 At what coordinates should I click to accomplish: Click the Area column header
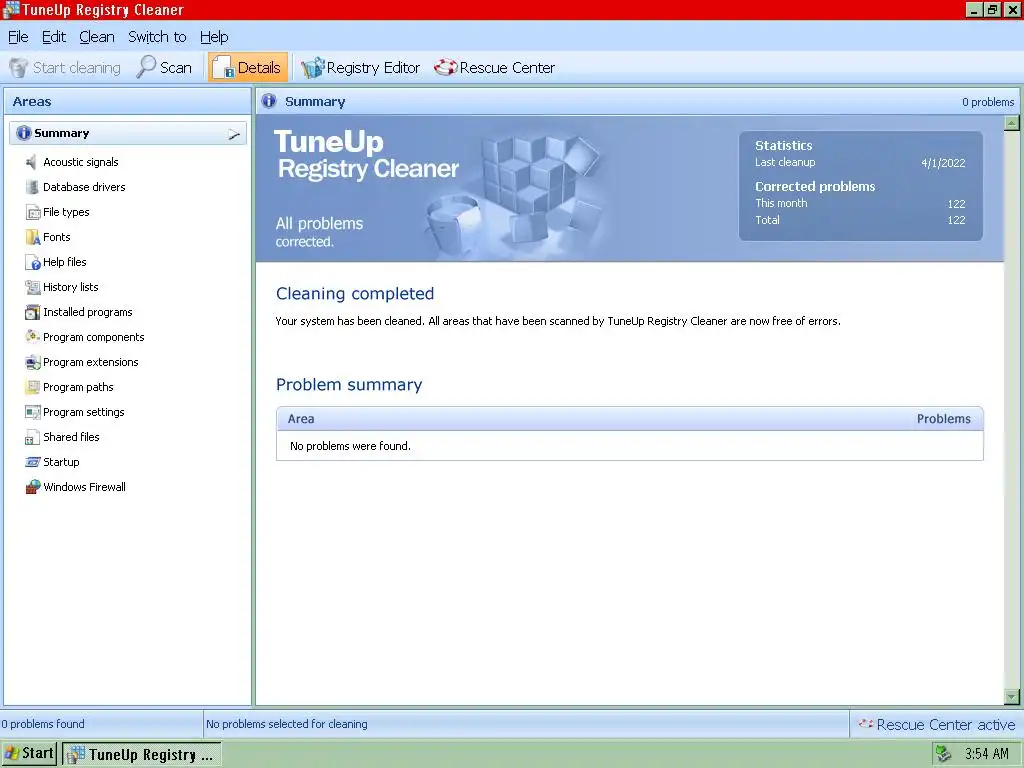click(x=301, y=419)
